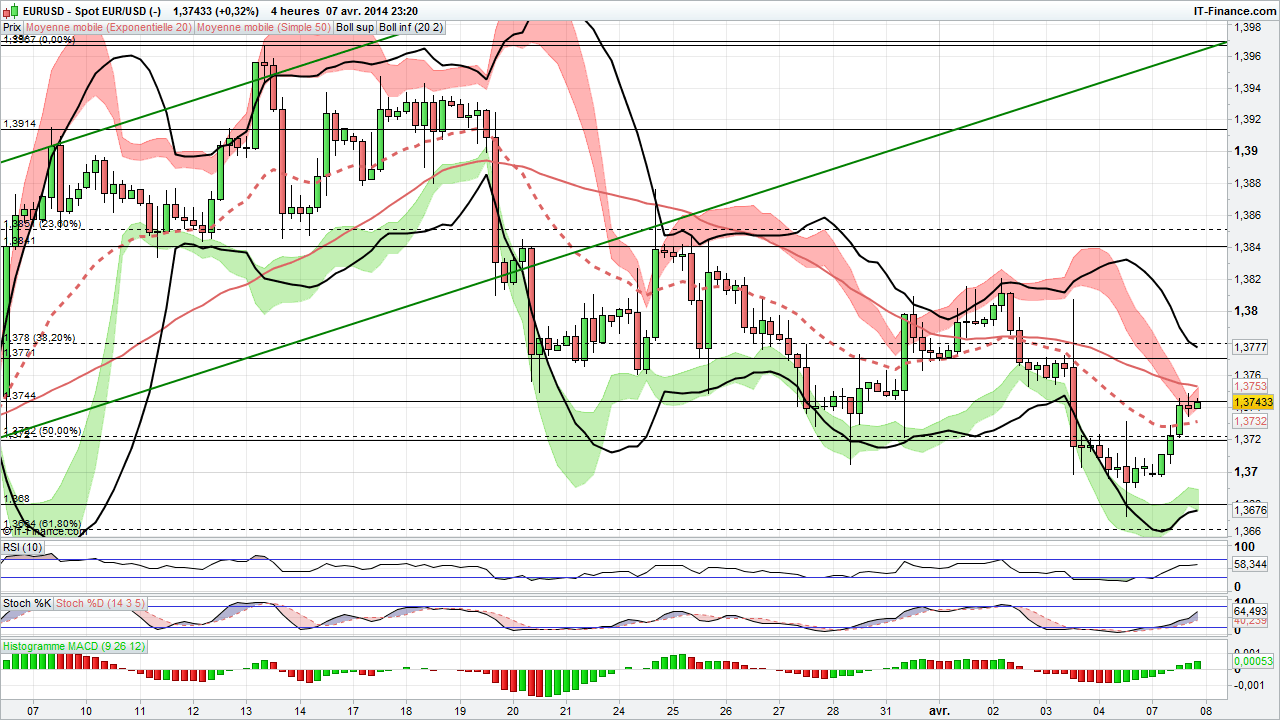
Task: Select the Stoch %K indicator label
Action: [x=25, y=603]
